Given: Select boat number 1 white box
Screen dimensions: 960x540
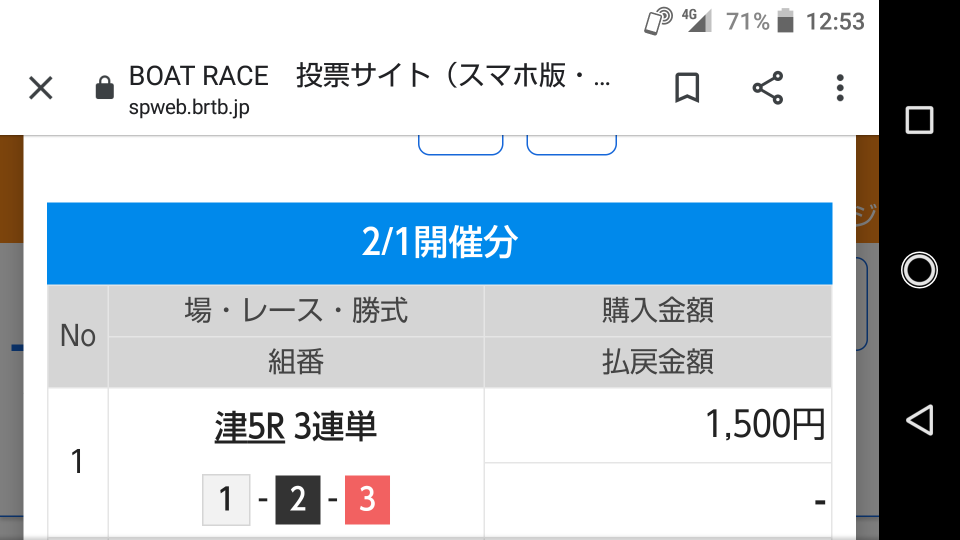Looking at the screenshot, I should [x=226, y=500].
